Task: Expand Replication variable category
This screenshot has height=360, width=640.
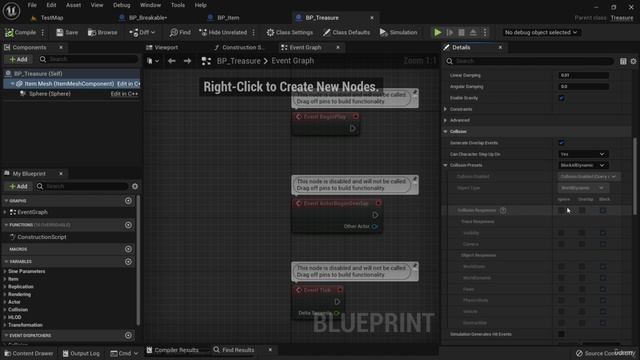Action: 5,287
